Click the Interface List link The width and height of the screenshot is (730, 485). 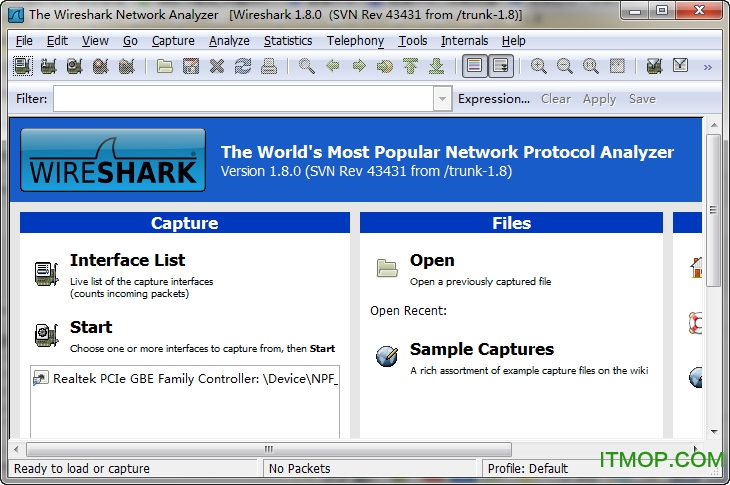(x=127, y=260)
